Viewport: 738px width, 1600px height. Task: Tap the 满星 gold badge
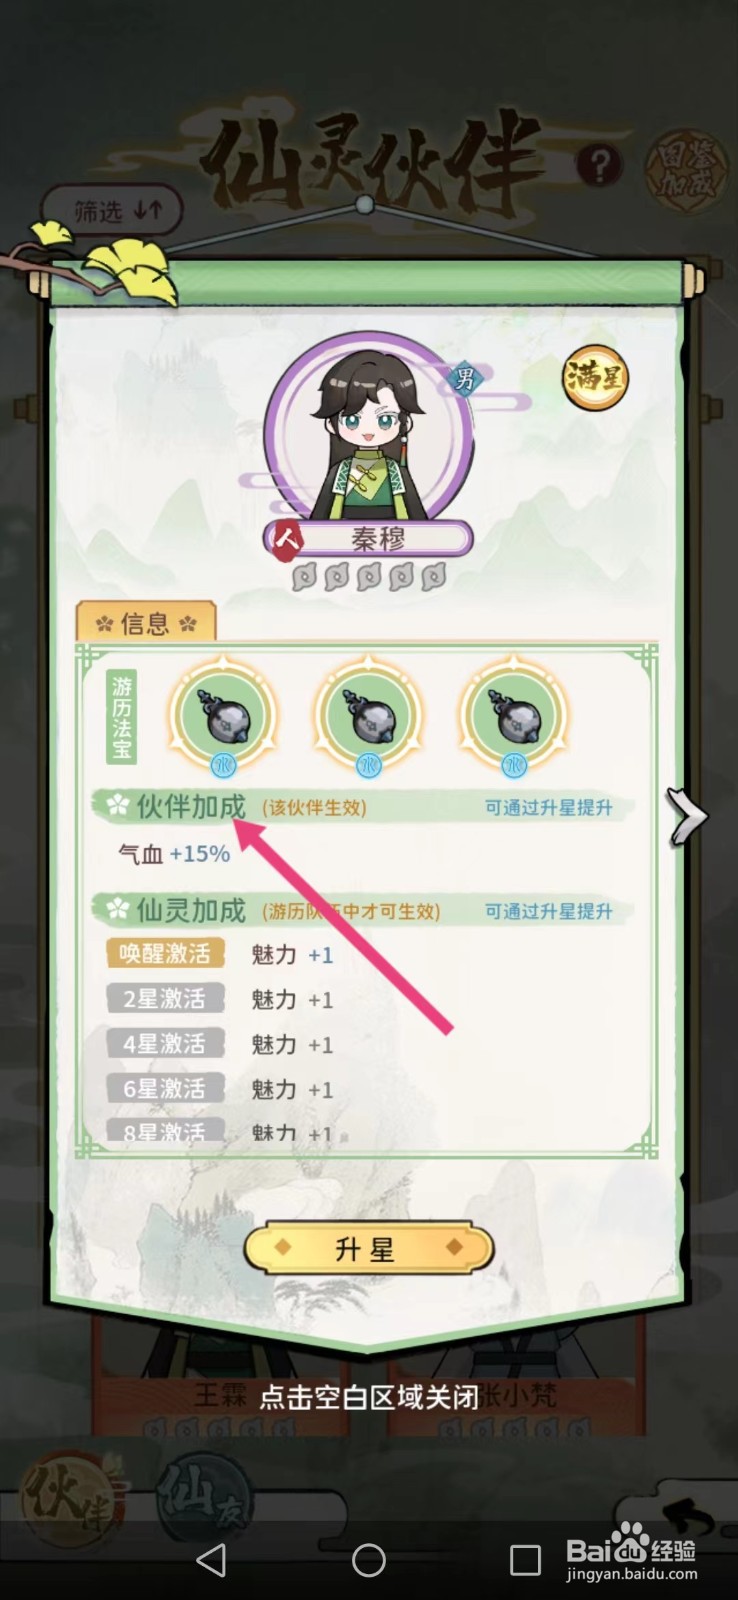click(595, 378)
